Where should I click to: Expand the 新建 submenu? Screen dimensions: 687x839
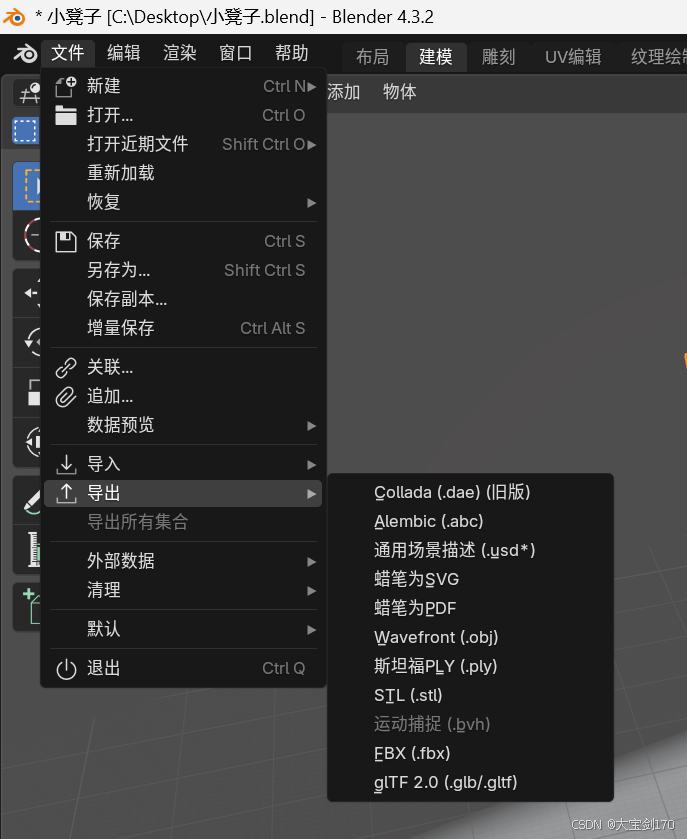pos(183,86)
